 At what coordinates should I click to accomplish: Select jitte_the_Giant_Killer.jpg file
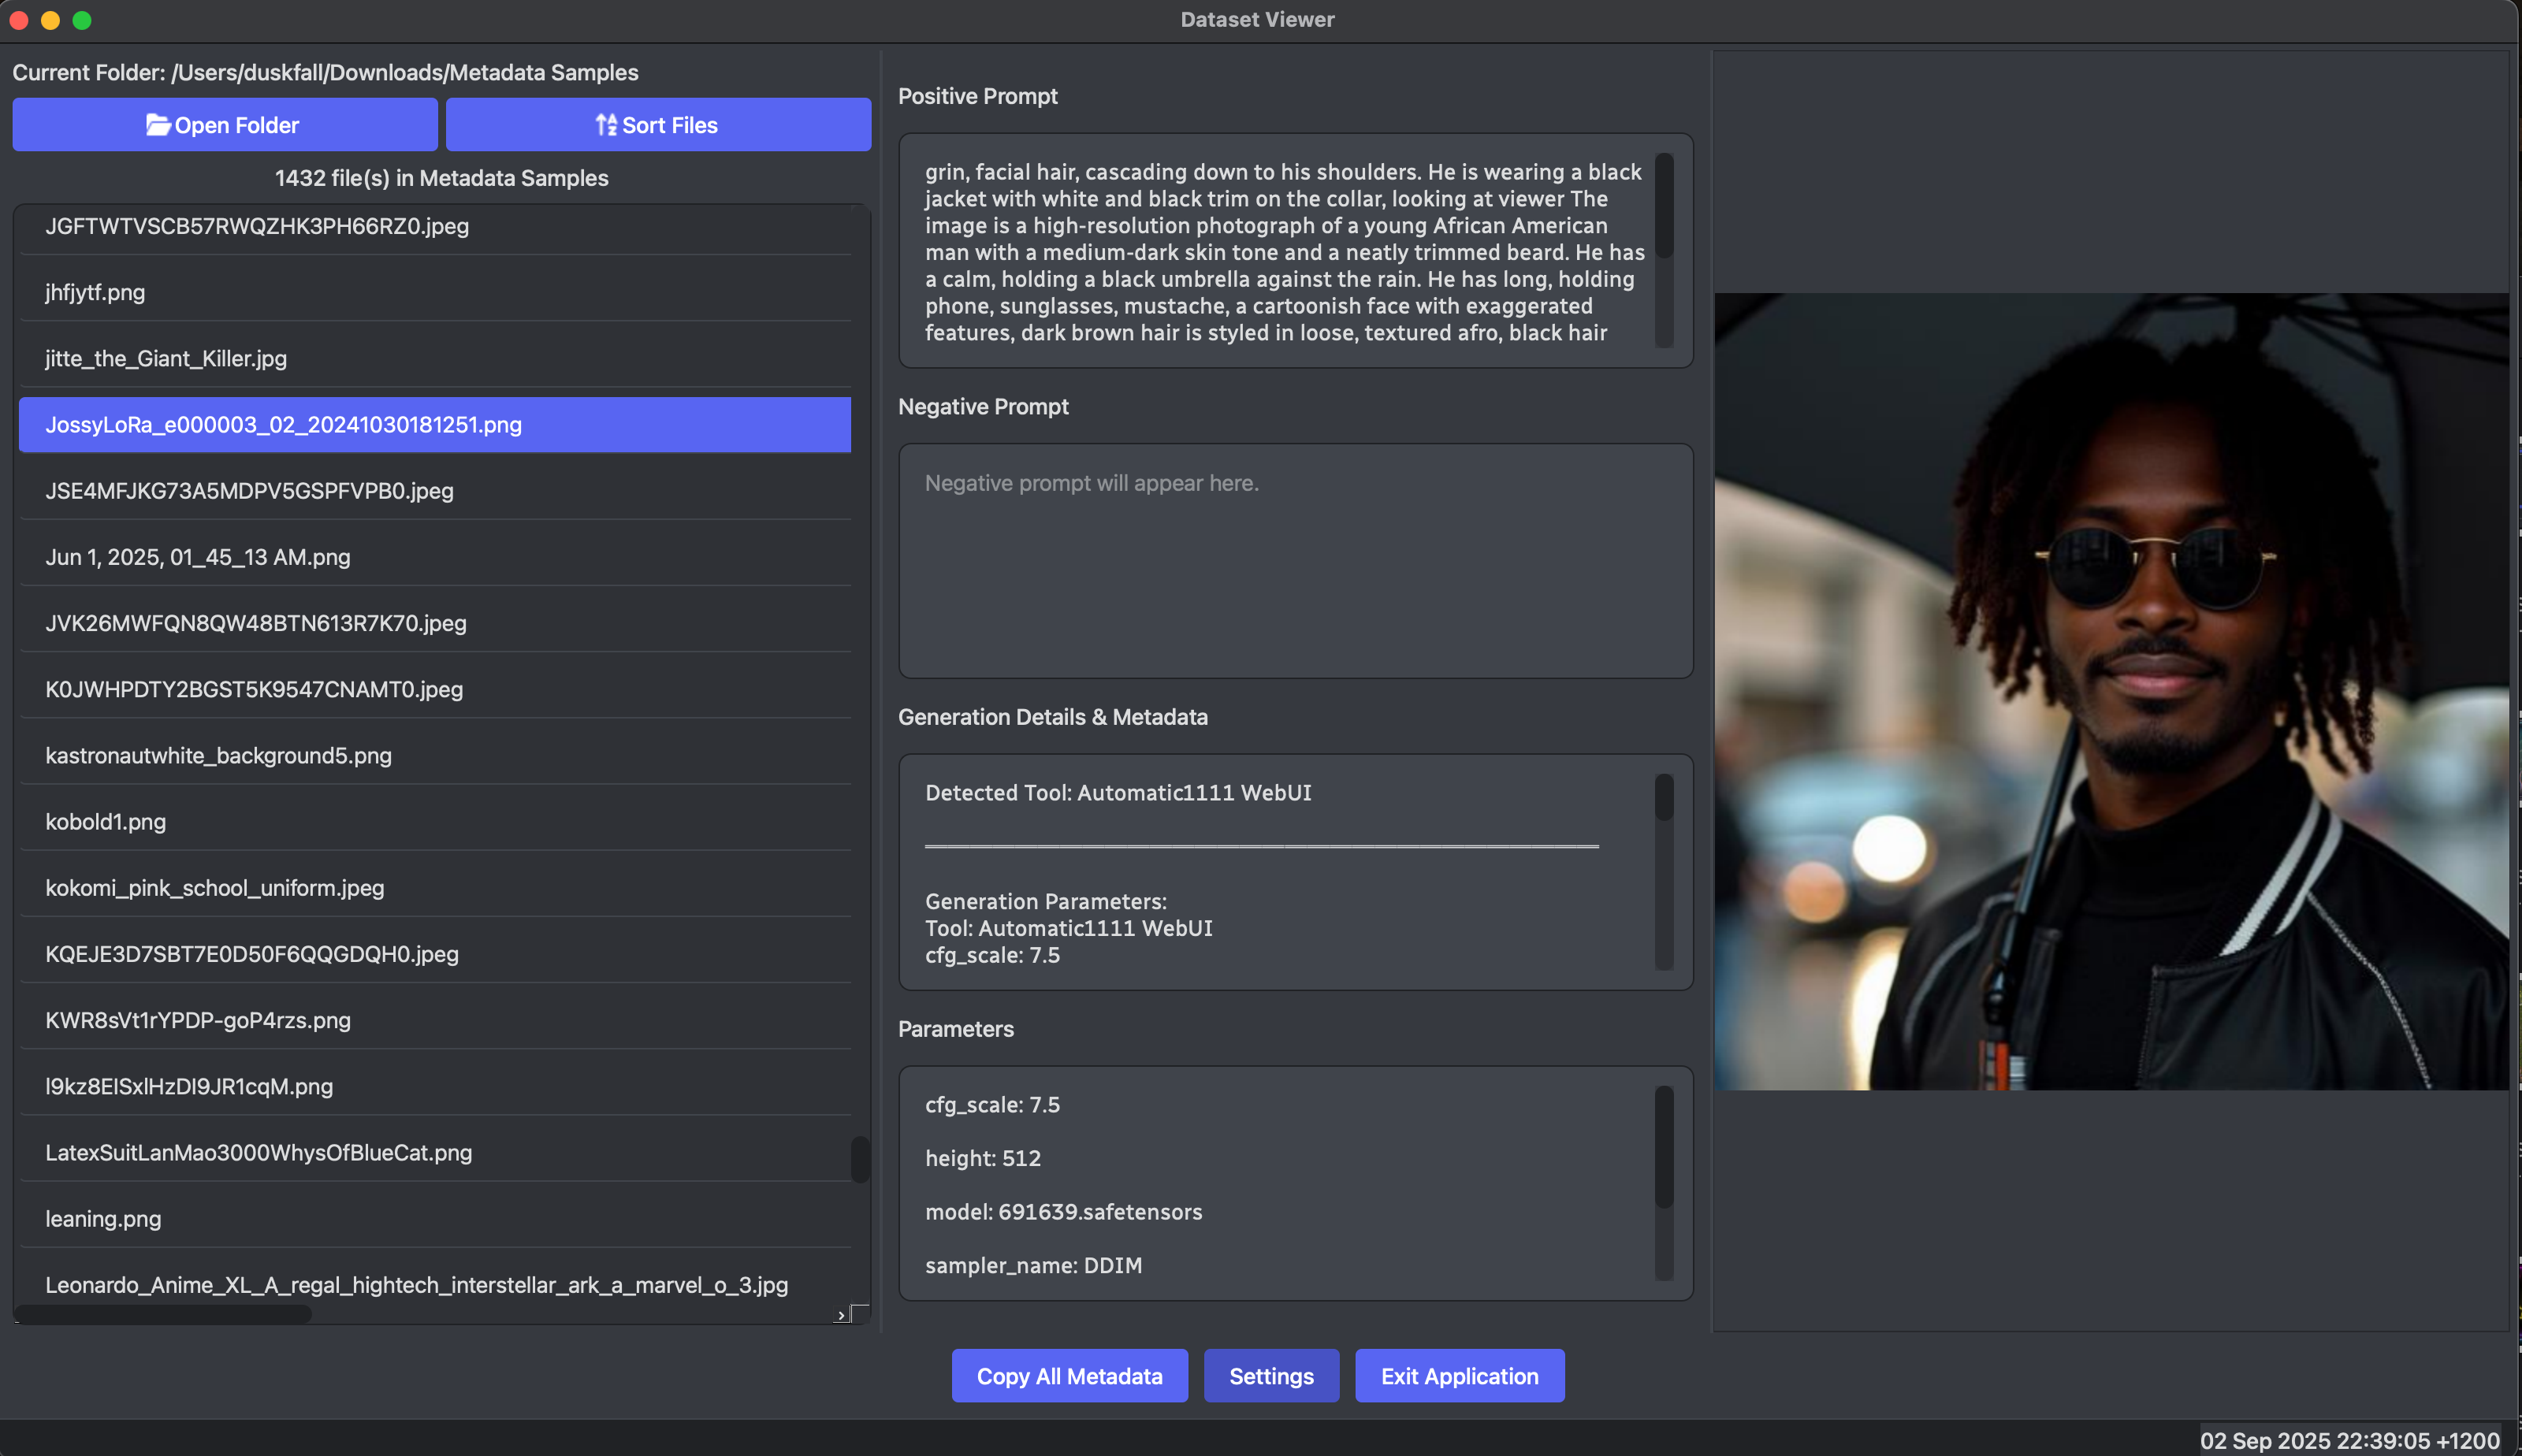pyautogui.click(x=166, y=358)
